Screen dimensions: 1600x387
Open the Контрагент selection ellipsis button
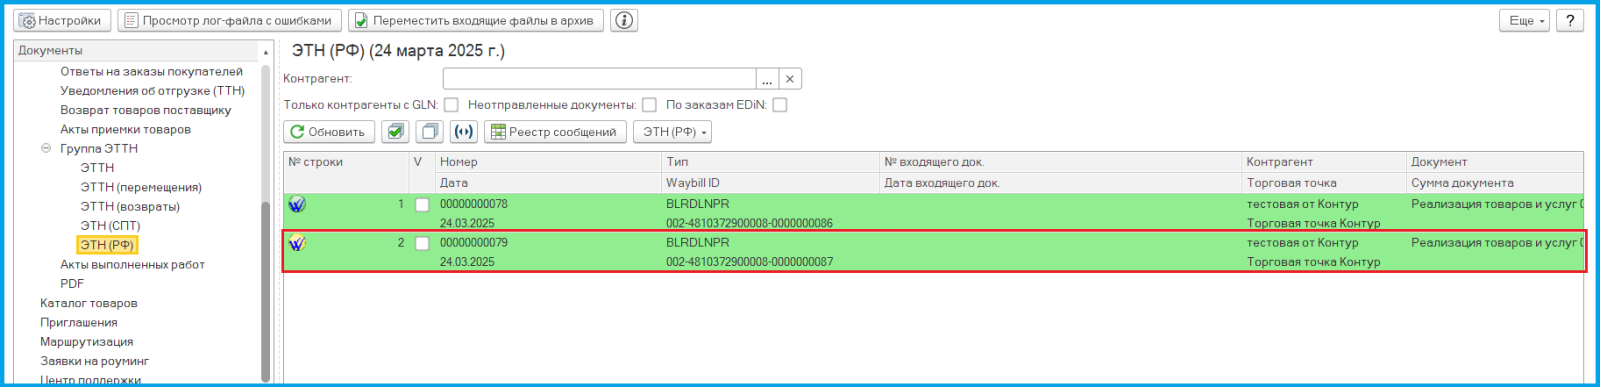(767, 79)
